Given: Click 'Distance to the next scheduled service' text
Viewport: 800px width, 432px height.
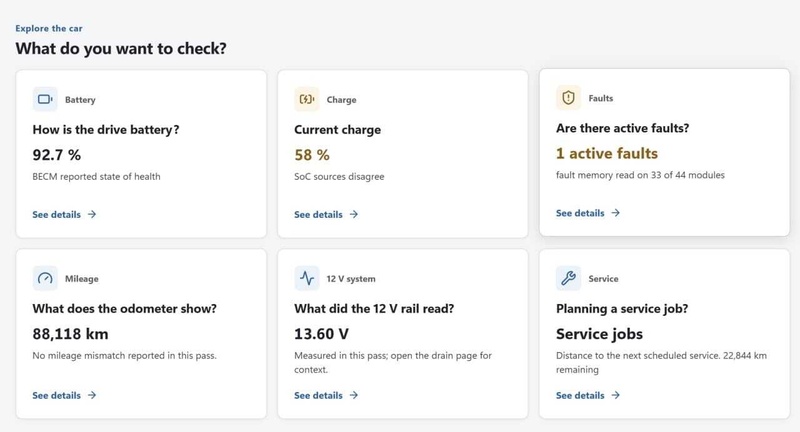Looking at the screenshot, I should coord(661,362).
